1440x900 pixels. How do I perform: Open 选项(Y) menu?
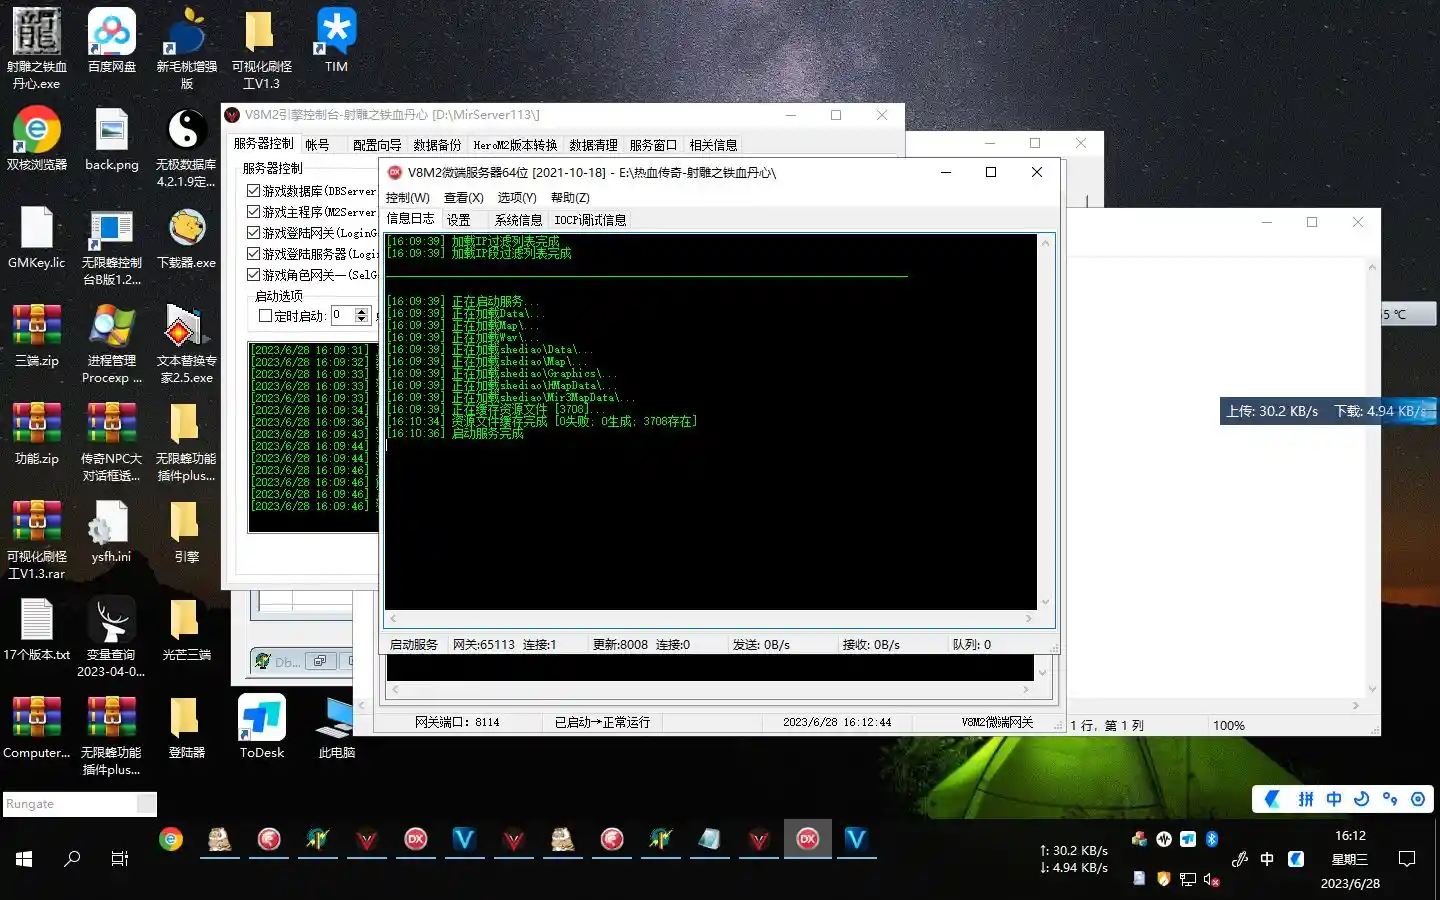(517, 198)
